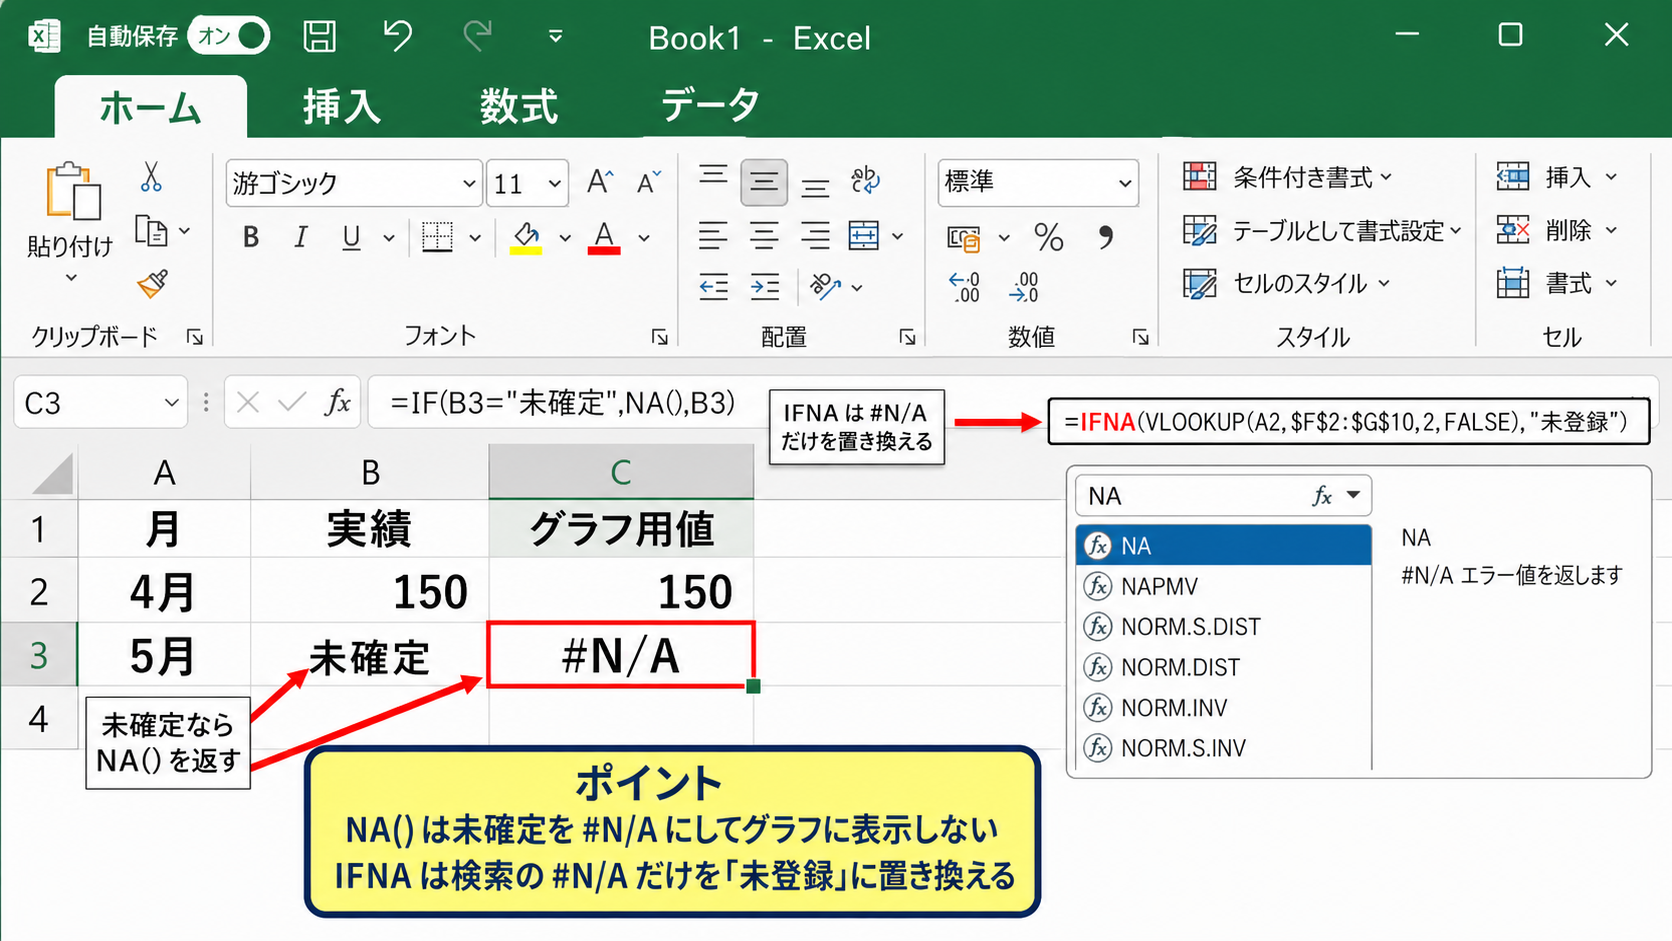Select cell C3 showing #N/A
Screen dimensions: 1672x941
click(x=621, y=655)
